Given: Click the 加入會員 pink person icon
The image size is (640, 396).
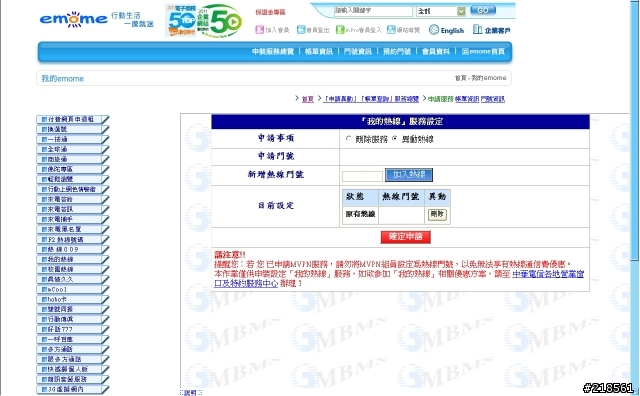Looking at the screenshot, I should click(x=260, y=29).
